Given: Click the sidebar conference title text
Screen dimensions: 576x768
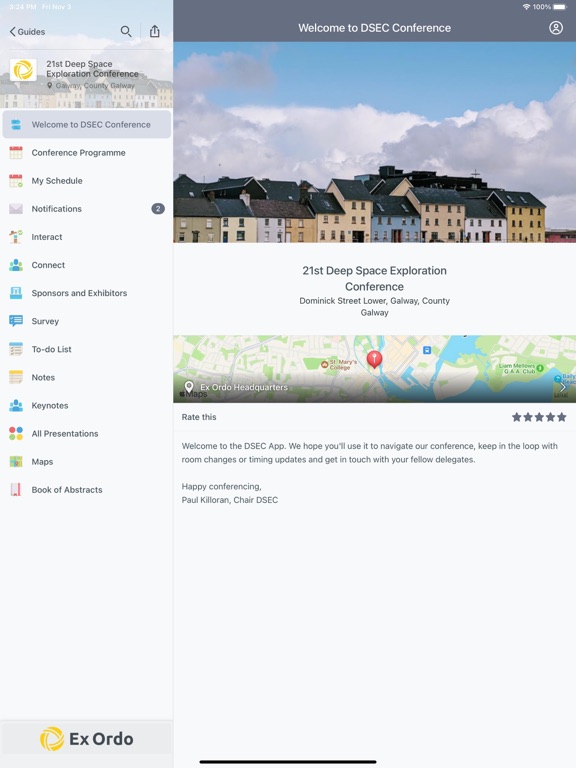Looking at the screenshot, I should pyautogui.click(x=92, y=69).
